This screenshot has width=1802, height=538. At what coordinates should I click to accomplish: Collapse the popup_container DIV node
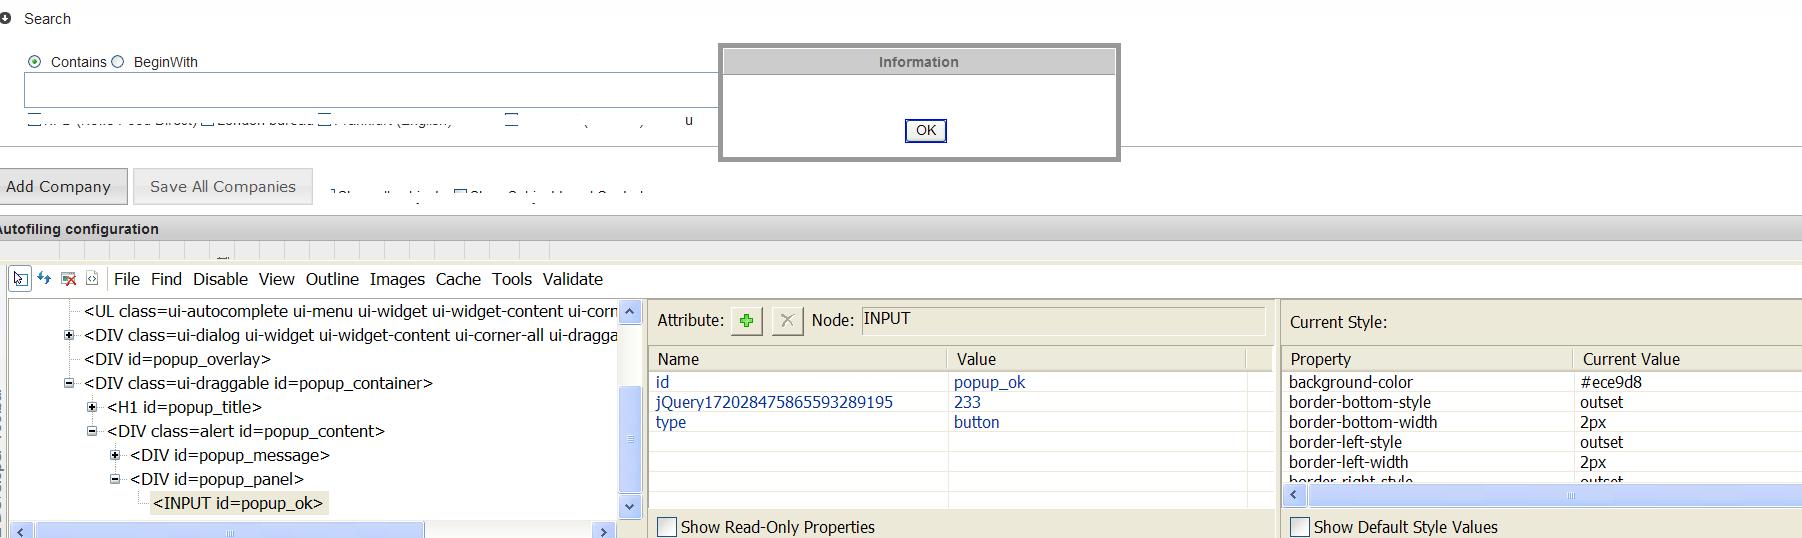[x=69, y=383]
